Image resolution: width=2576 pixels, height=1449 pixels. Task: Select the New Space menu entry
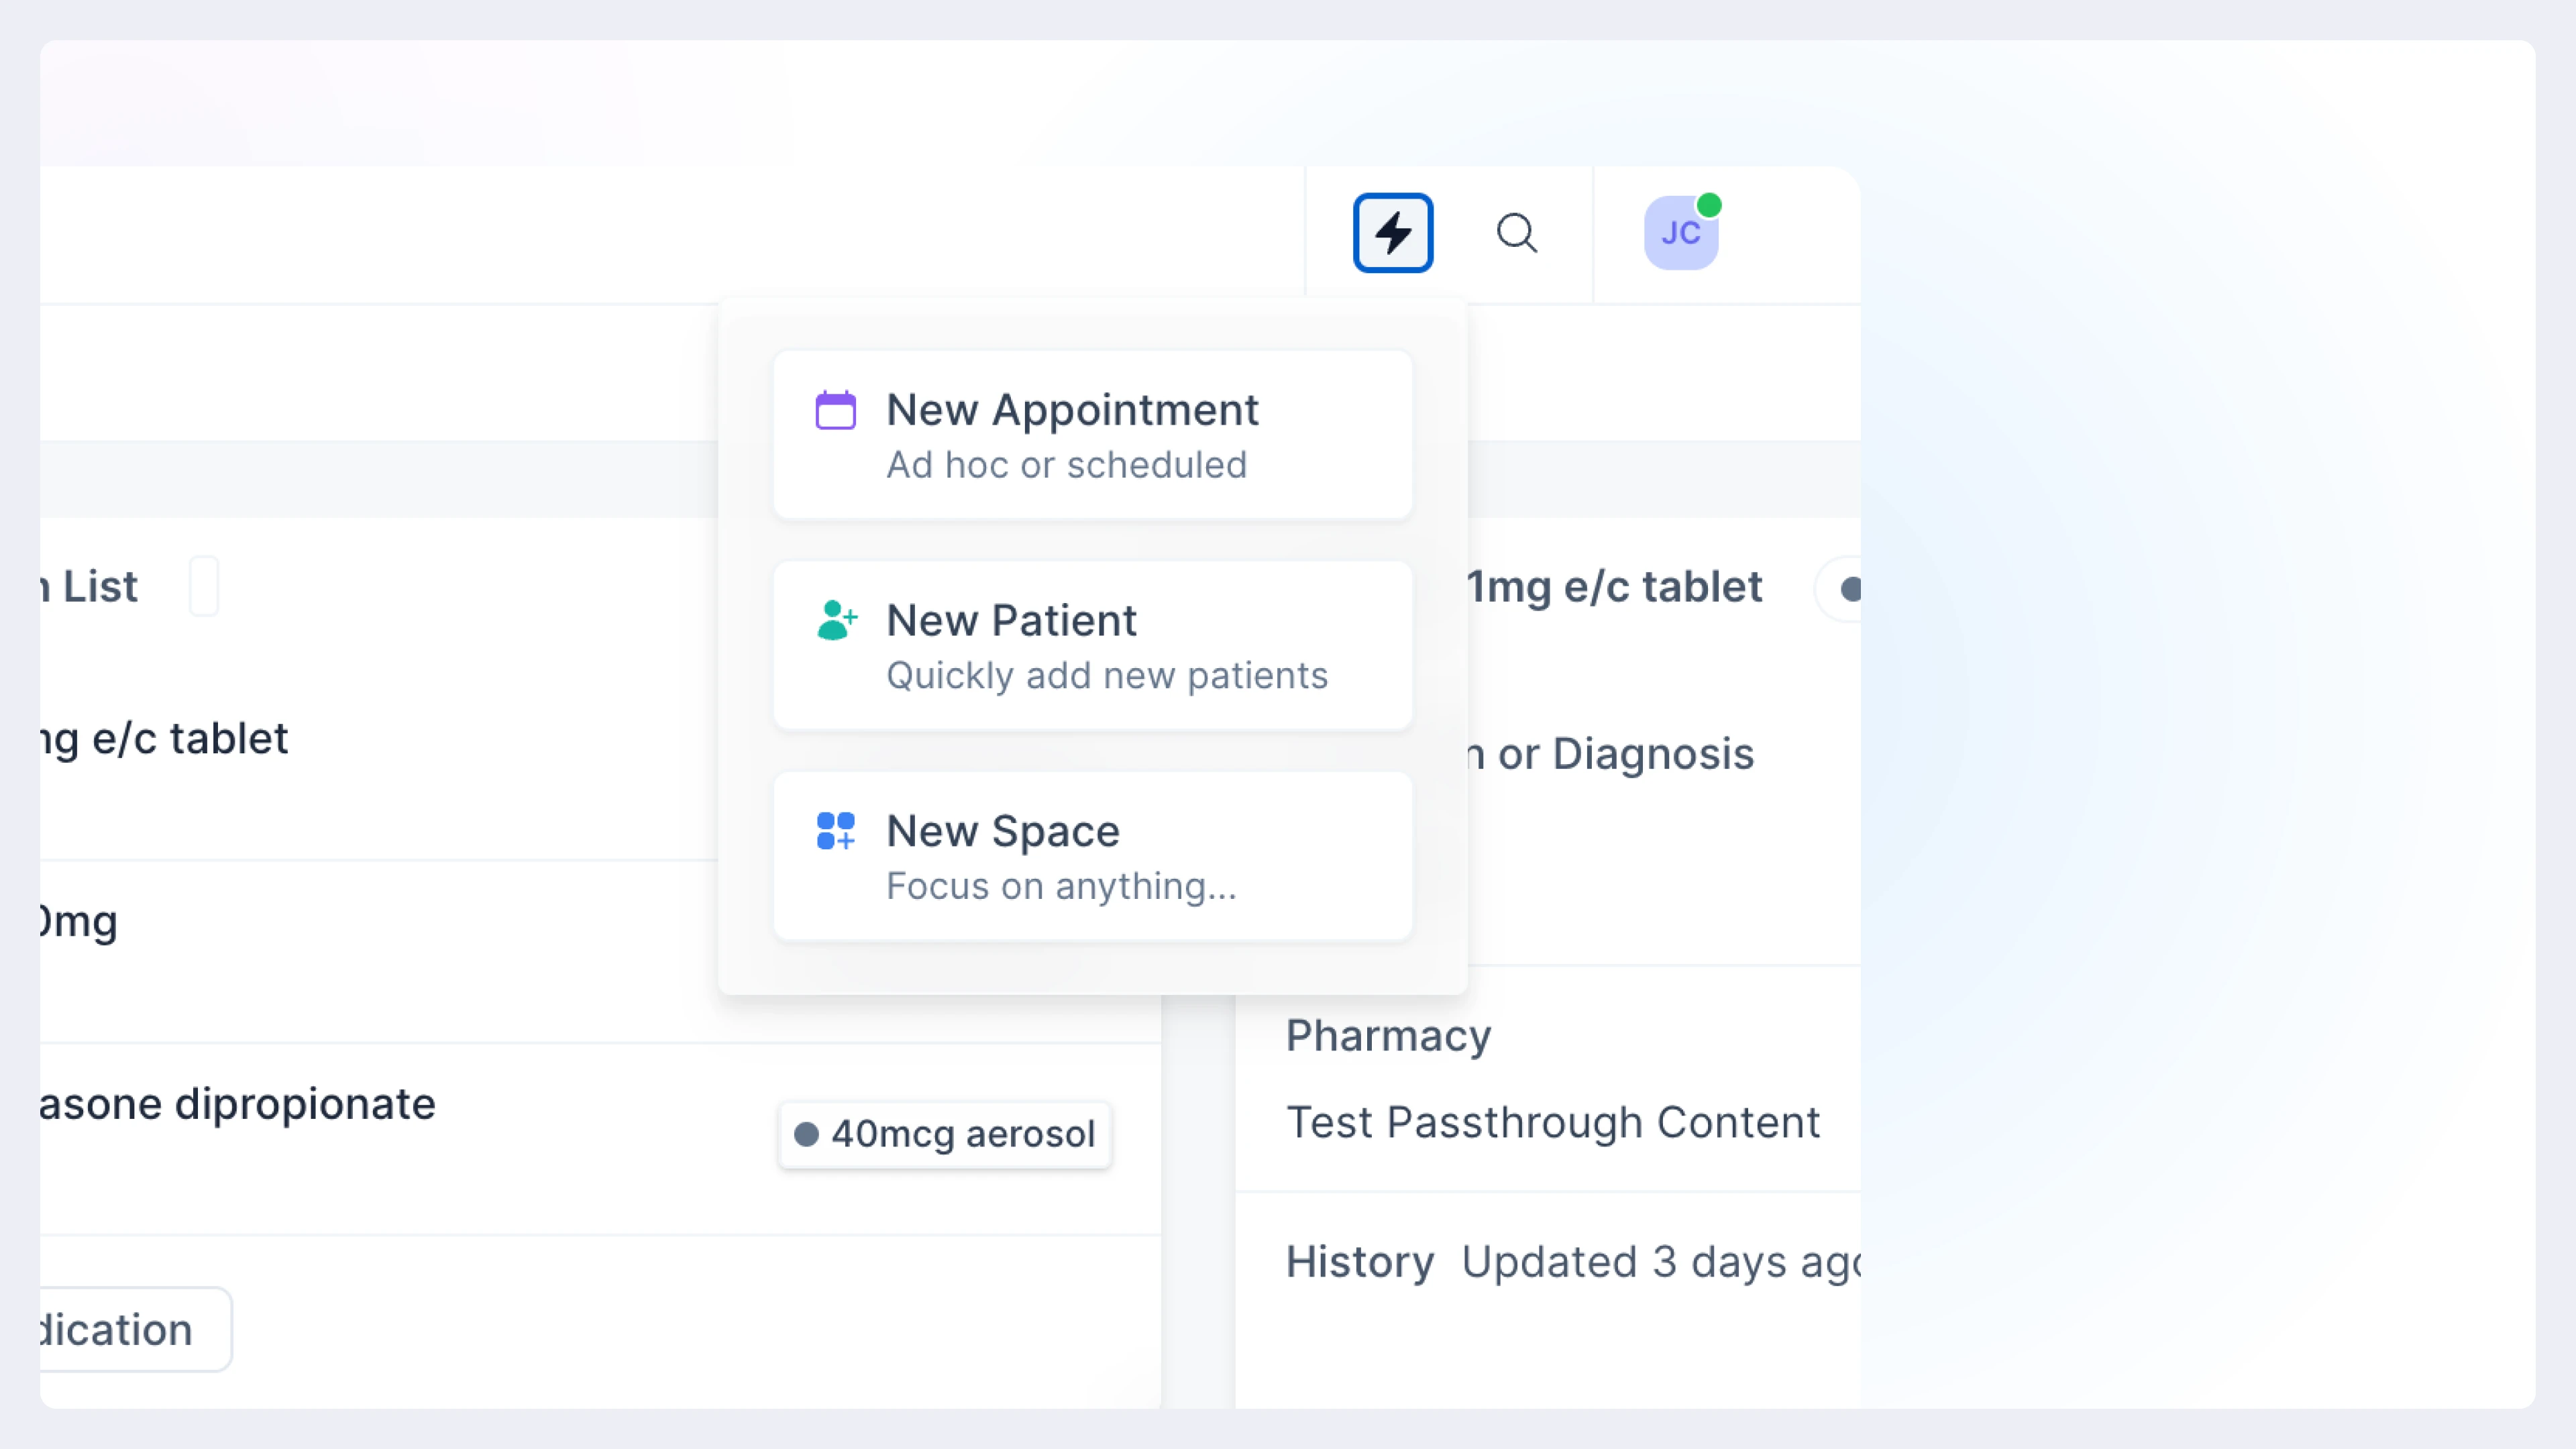[1092, 856]
